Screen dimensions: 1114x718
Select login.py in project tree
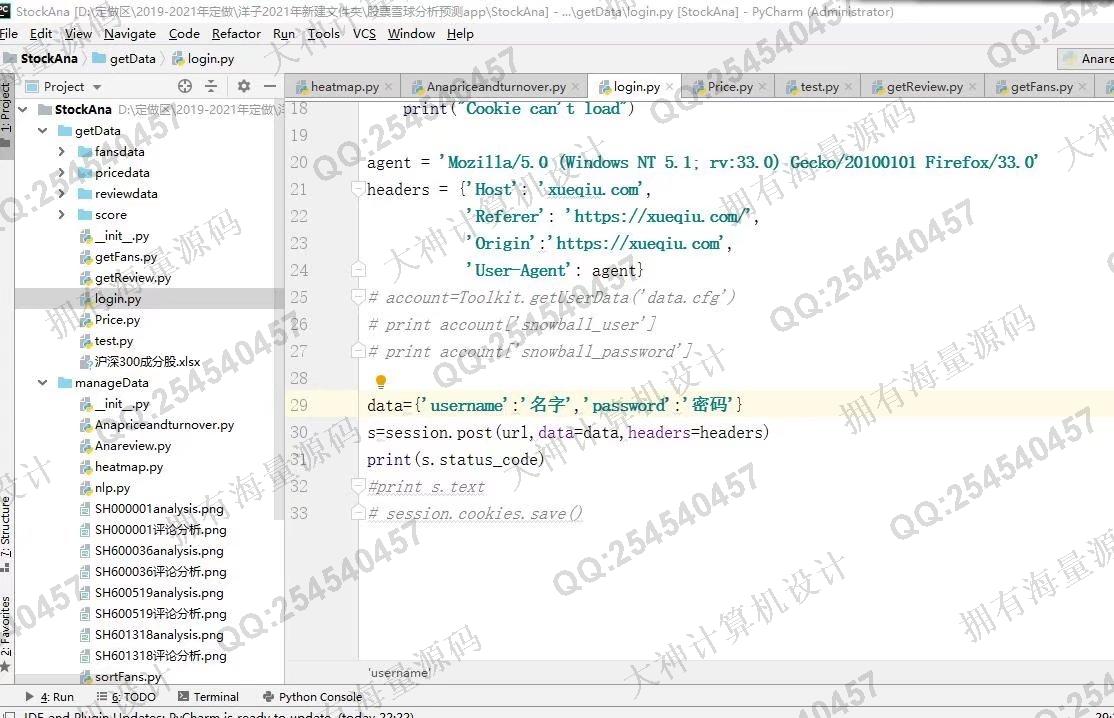[x=118, y=299]
